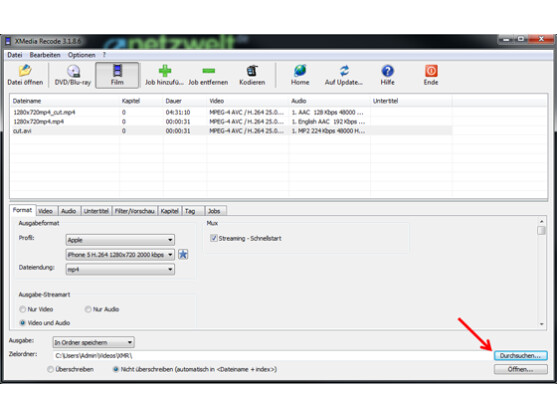The image size is (557, 418).
Task: Click the Zielordner path input field
Action: point(272,355)
